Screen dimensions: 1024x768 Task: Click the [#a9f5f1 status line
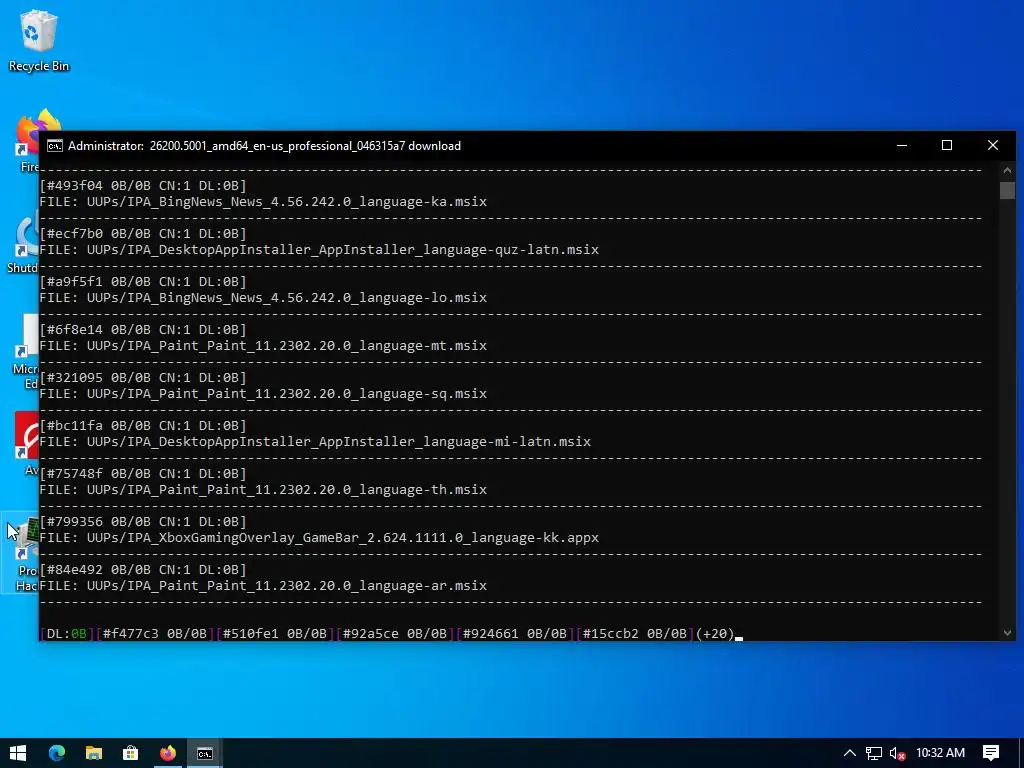click(143, 281)
